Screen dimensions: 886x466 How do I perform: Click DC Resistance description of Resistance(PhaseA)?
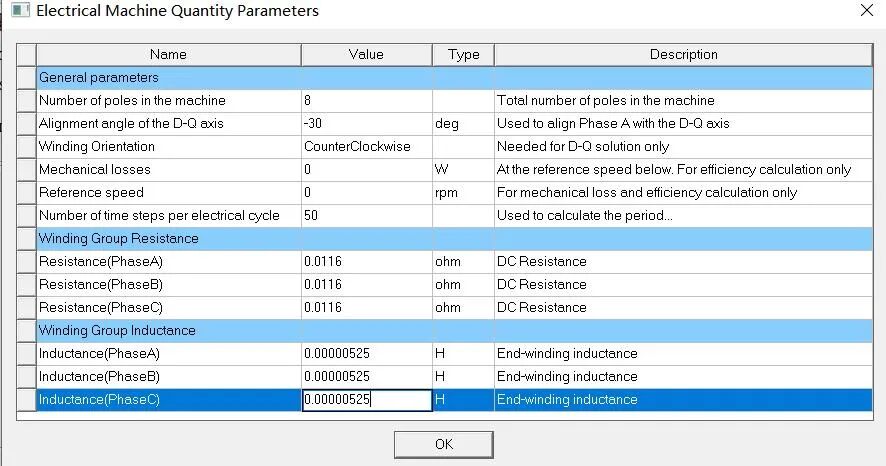pos(684,262)
